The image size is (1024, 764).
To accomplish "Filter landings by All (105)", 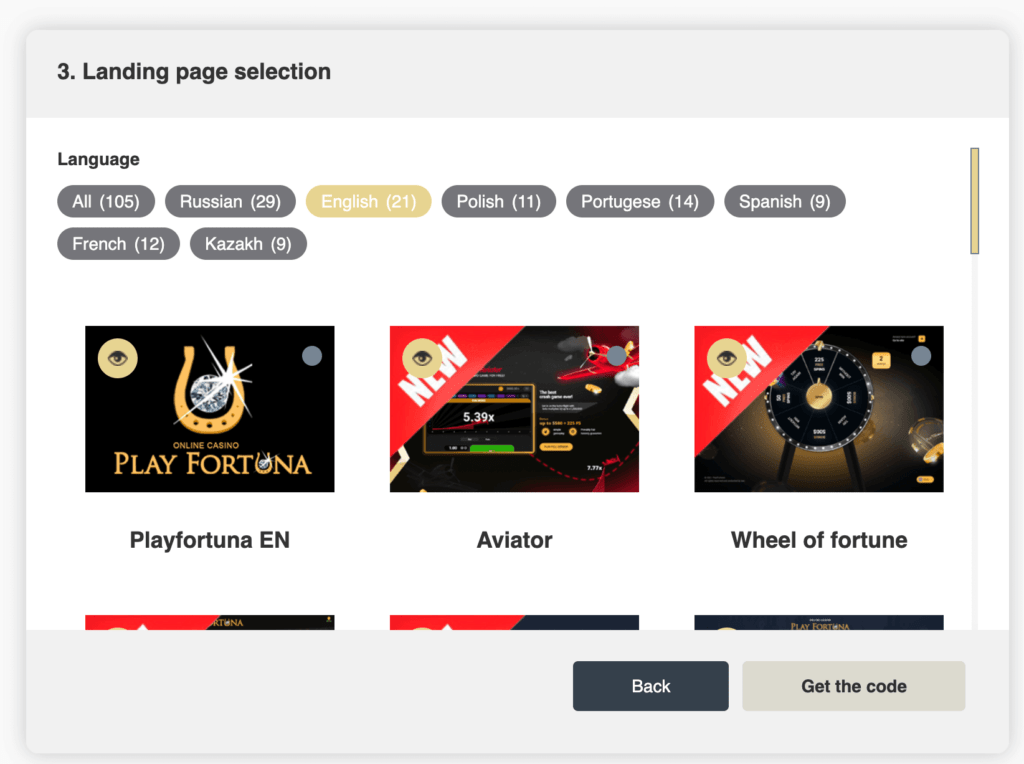I will (106, 201).
